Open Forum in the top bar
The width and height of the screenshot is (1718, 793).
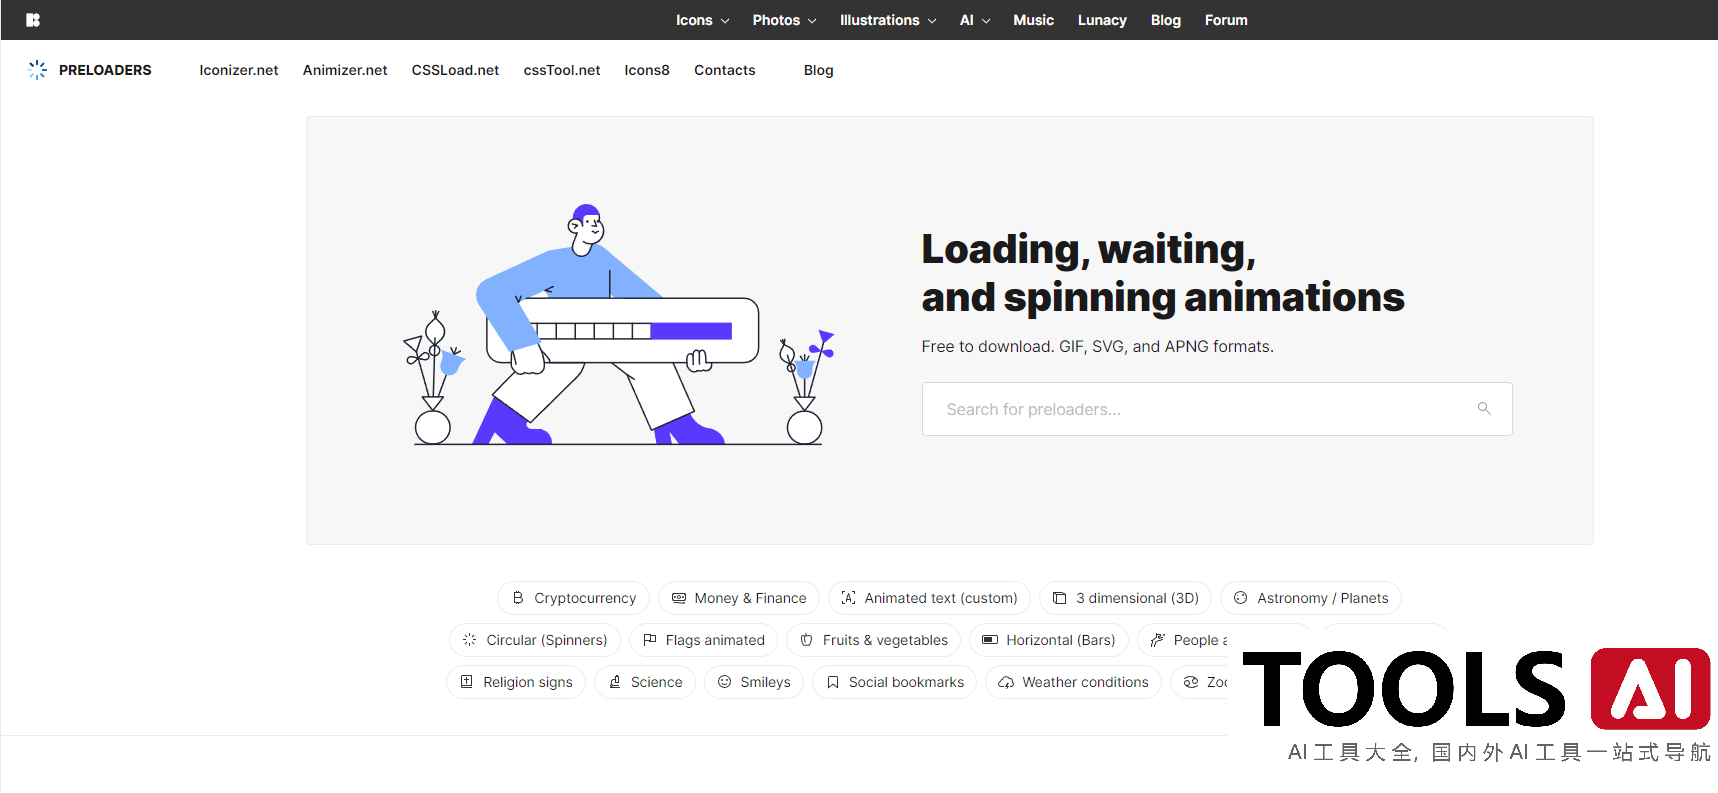tap(1226, 20)
